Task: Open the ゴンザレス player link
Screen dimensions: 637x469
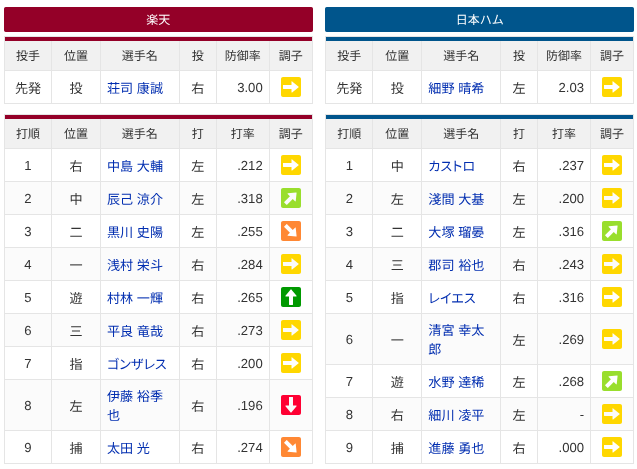Action: [x=137, y=364]
